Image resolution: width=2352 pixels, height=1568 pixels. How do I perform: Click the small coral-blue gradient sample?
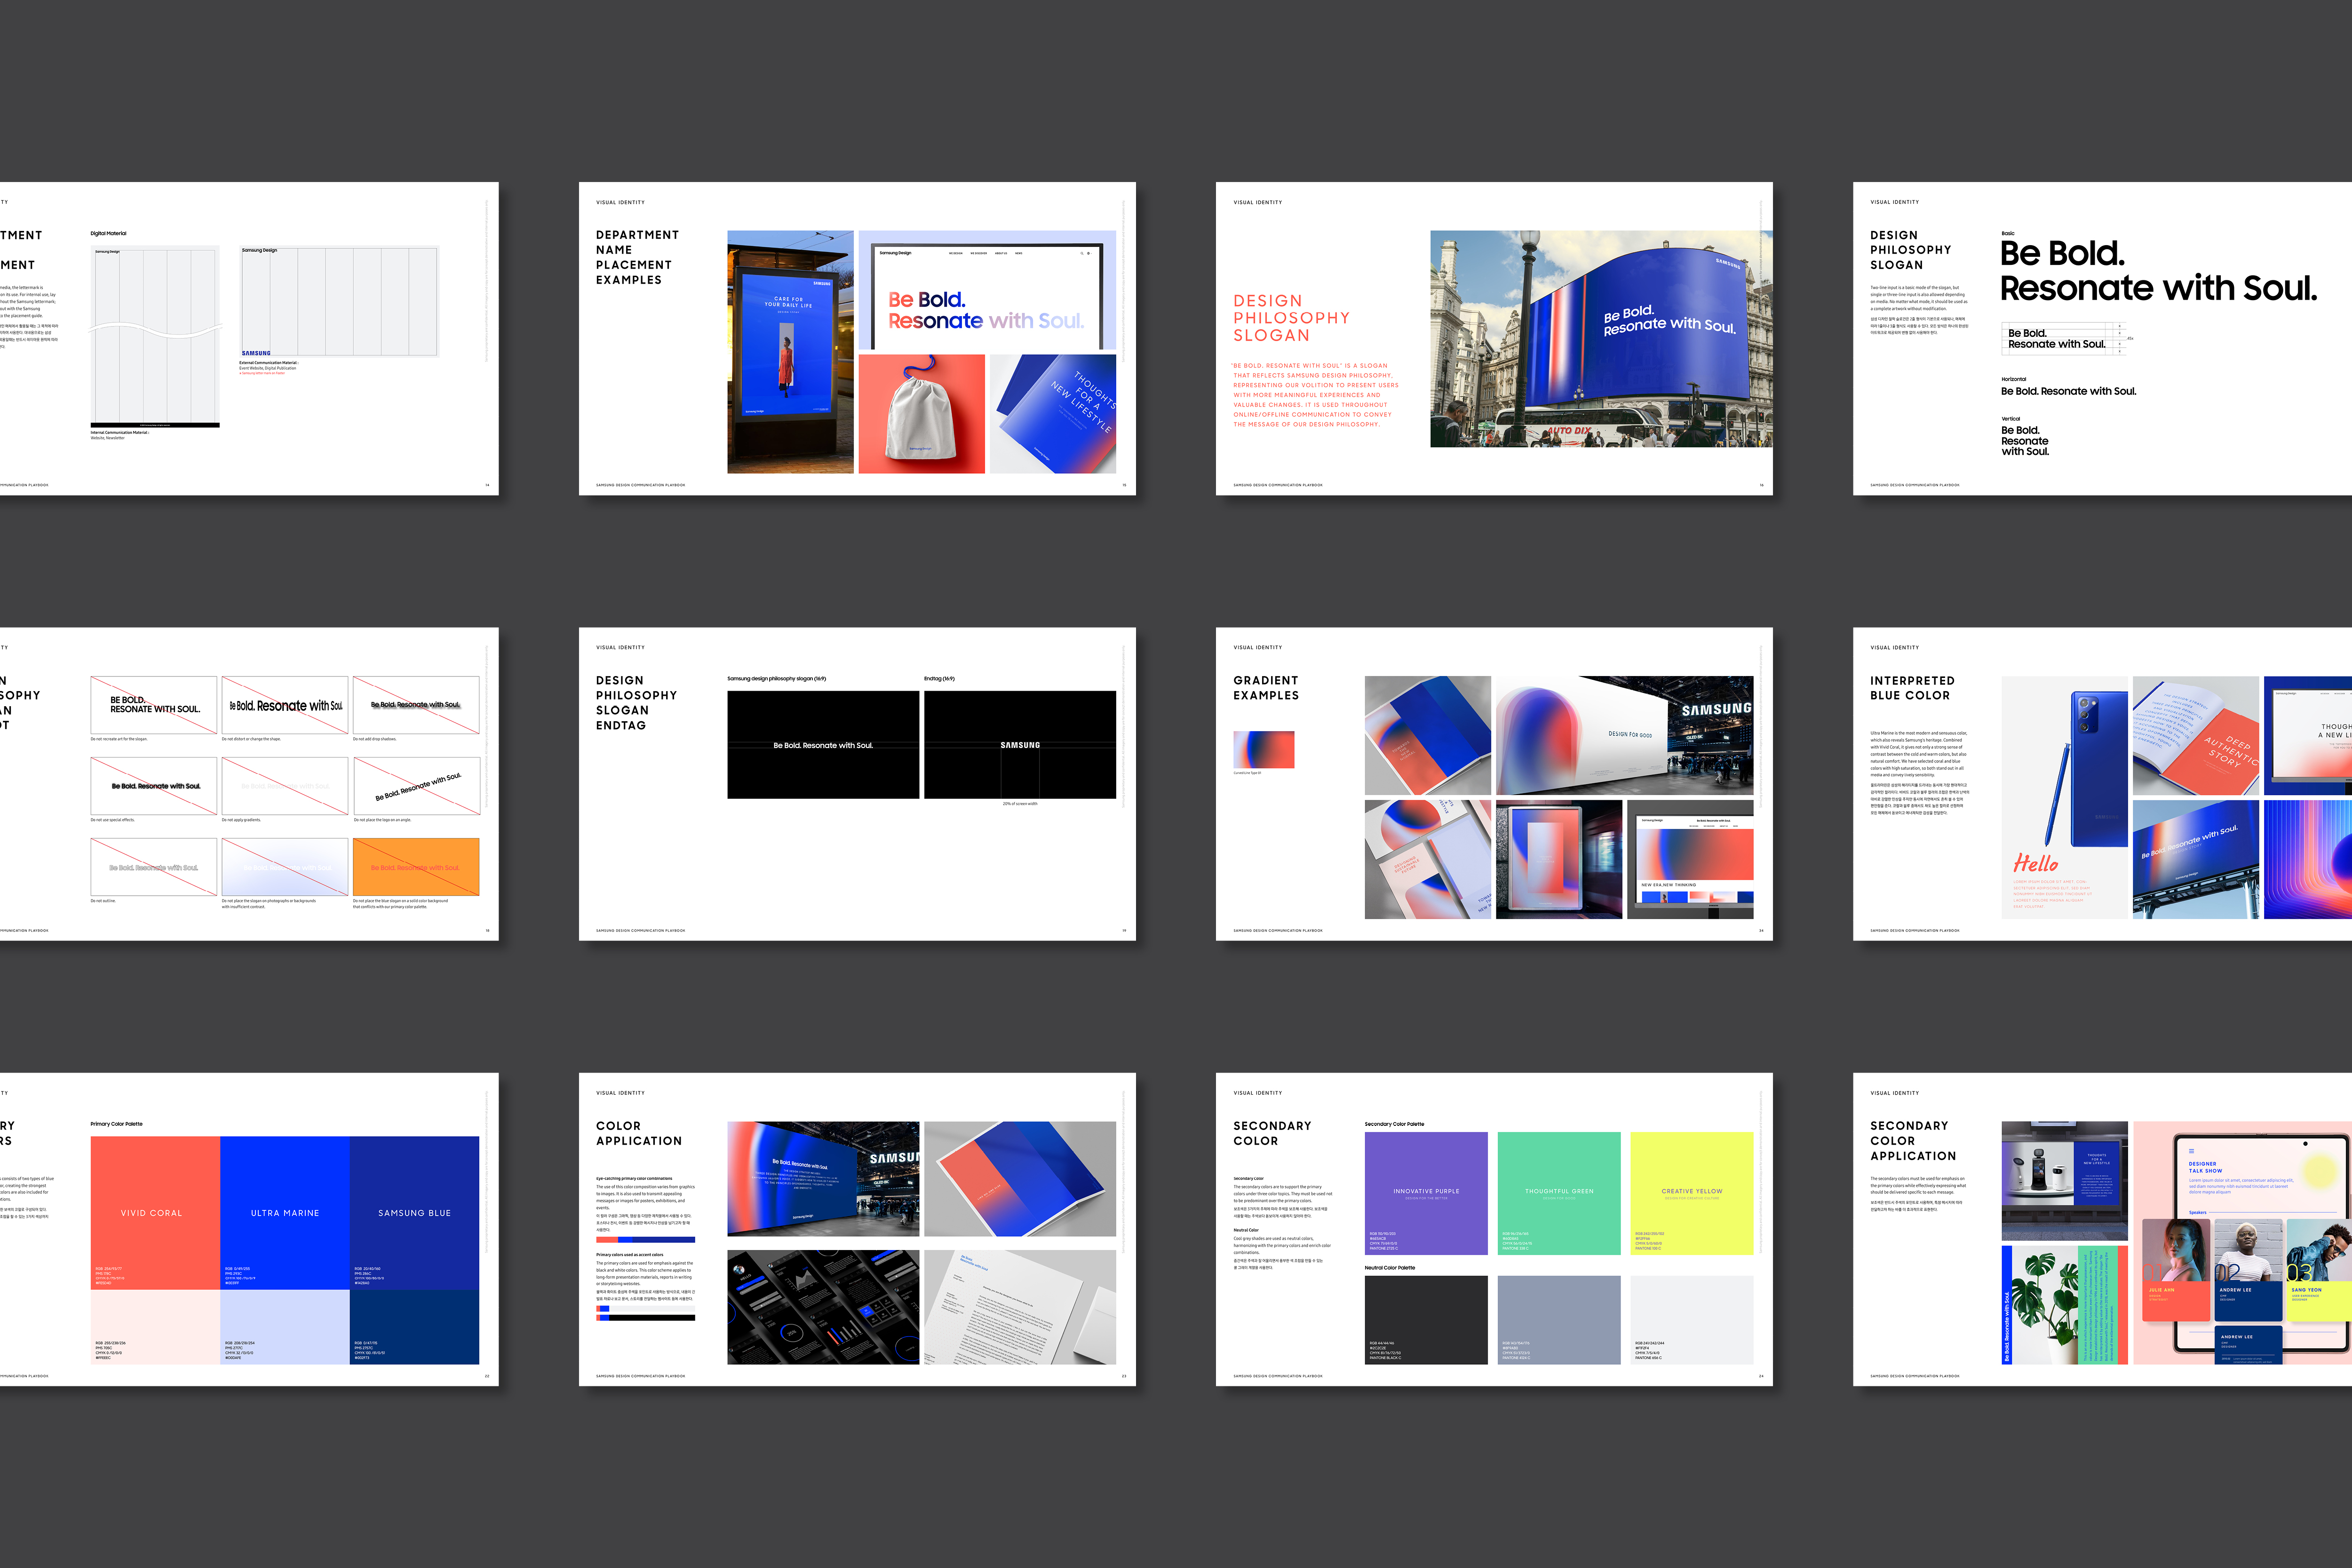pyautogui.click(x=1264, y=749)
